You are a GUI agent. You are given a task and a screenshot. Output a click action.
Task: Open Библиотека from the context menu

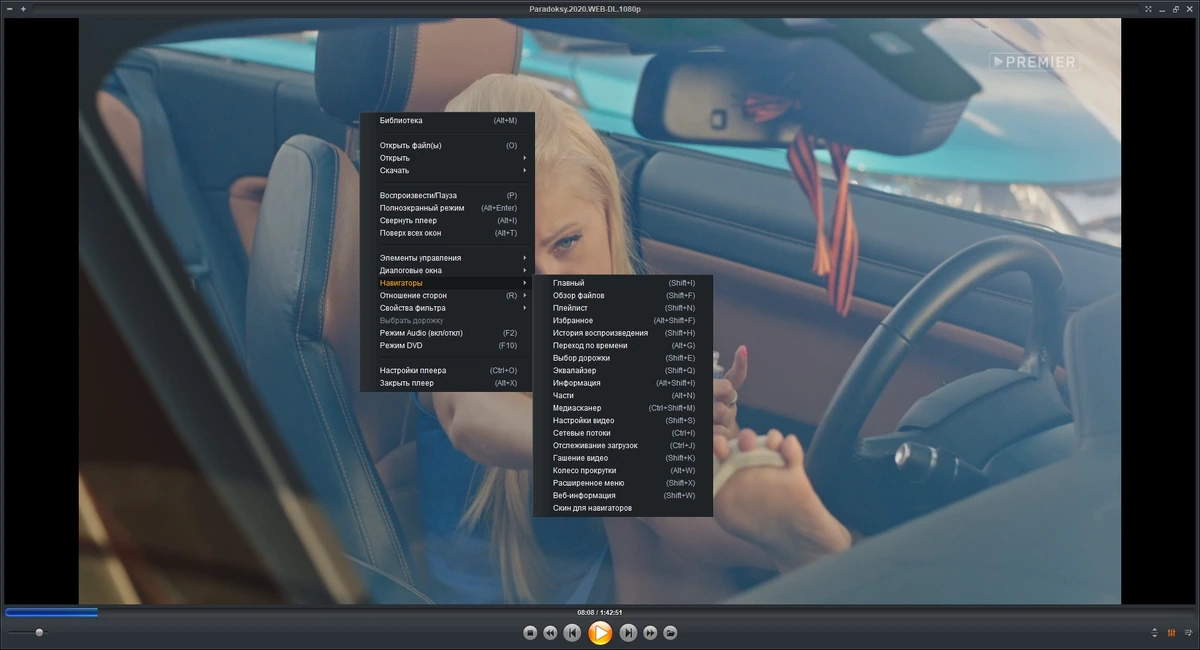pos(448,120)
